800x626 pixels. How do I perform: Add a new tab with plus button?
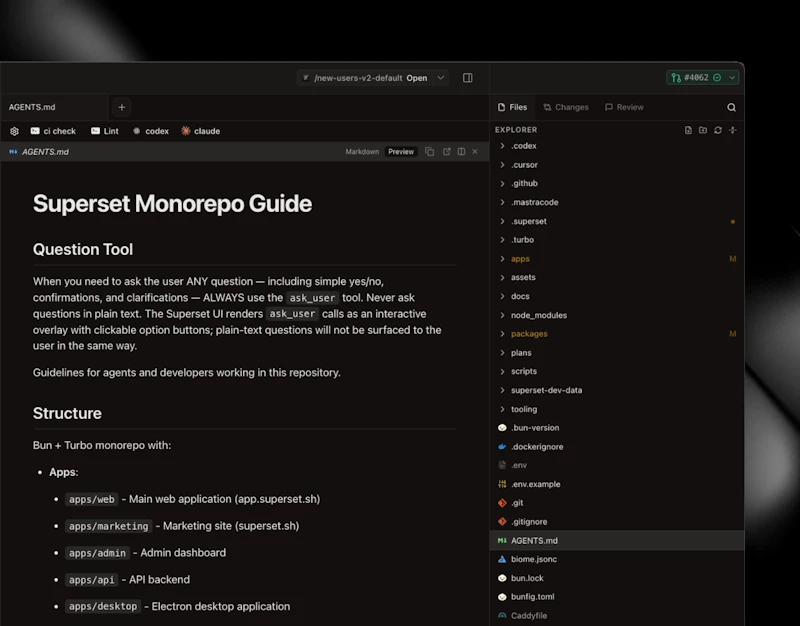point(121,107)
